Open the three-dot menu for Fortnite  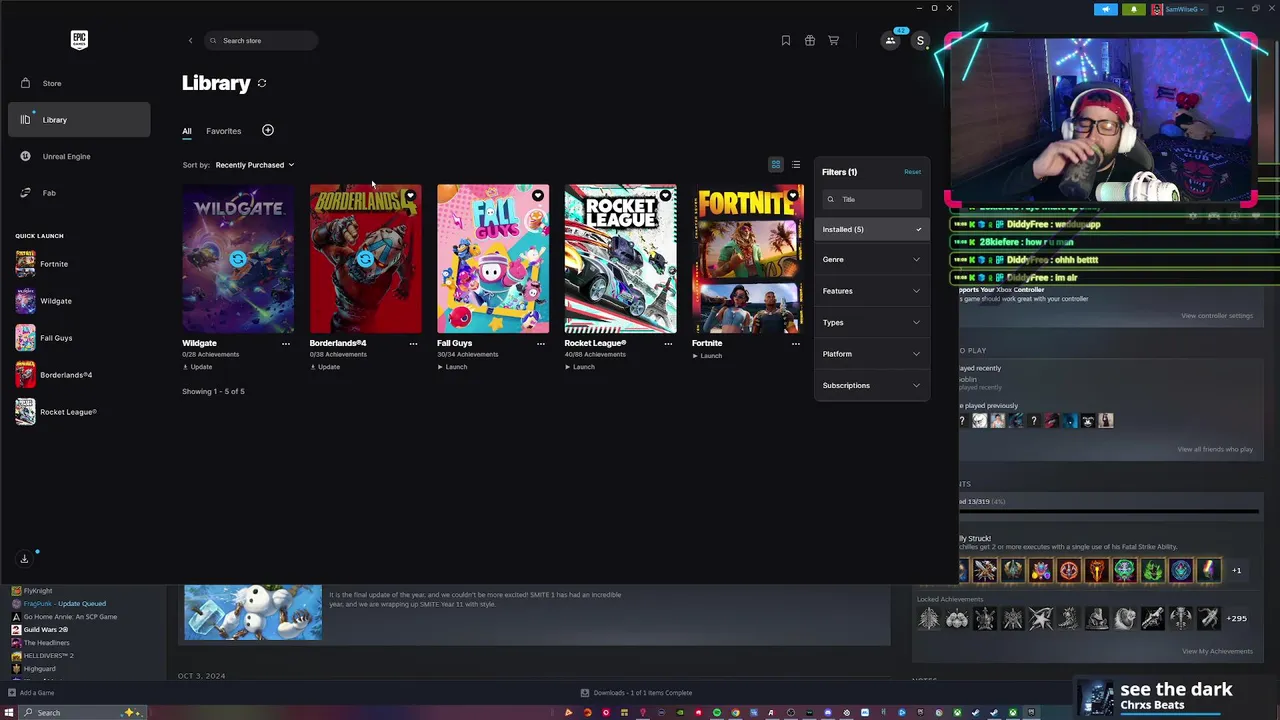pos(796,344)
